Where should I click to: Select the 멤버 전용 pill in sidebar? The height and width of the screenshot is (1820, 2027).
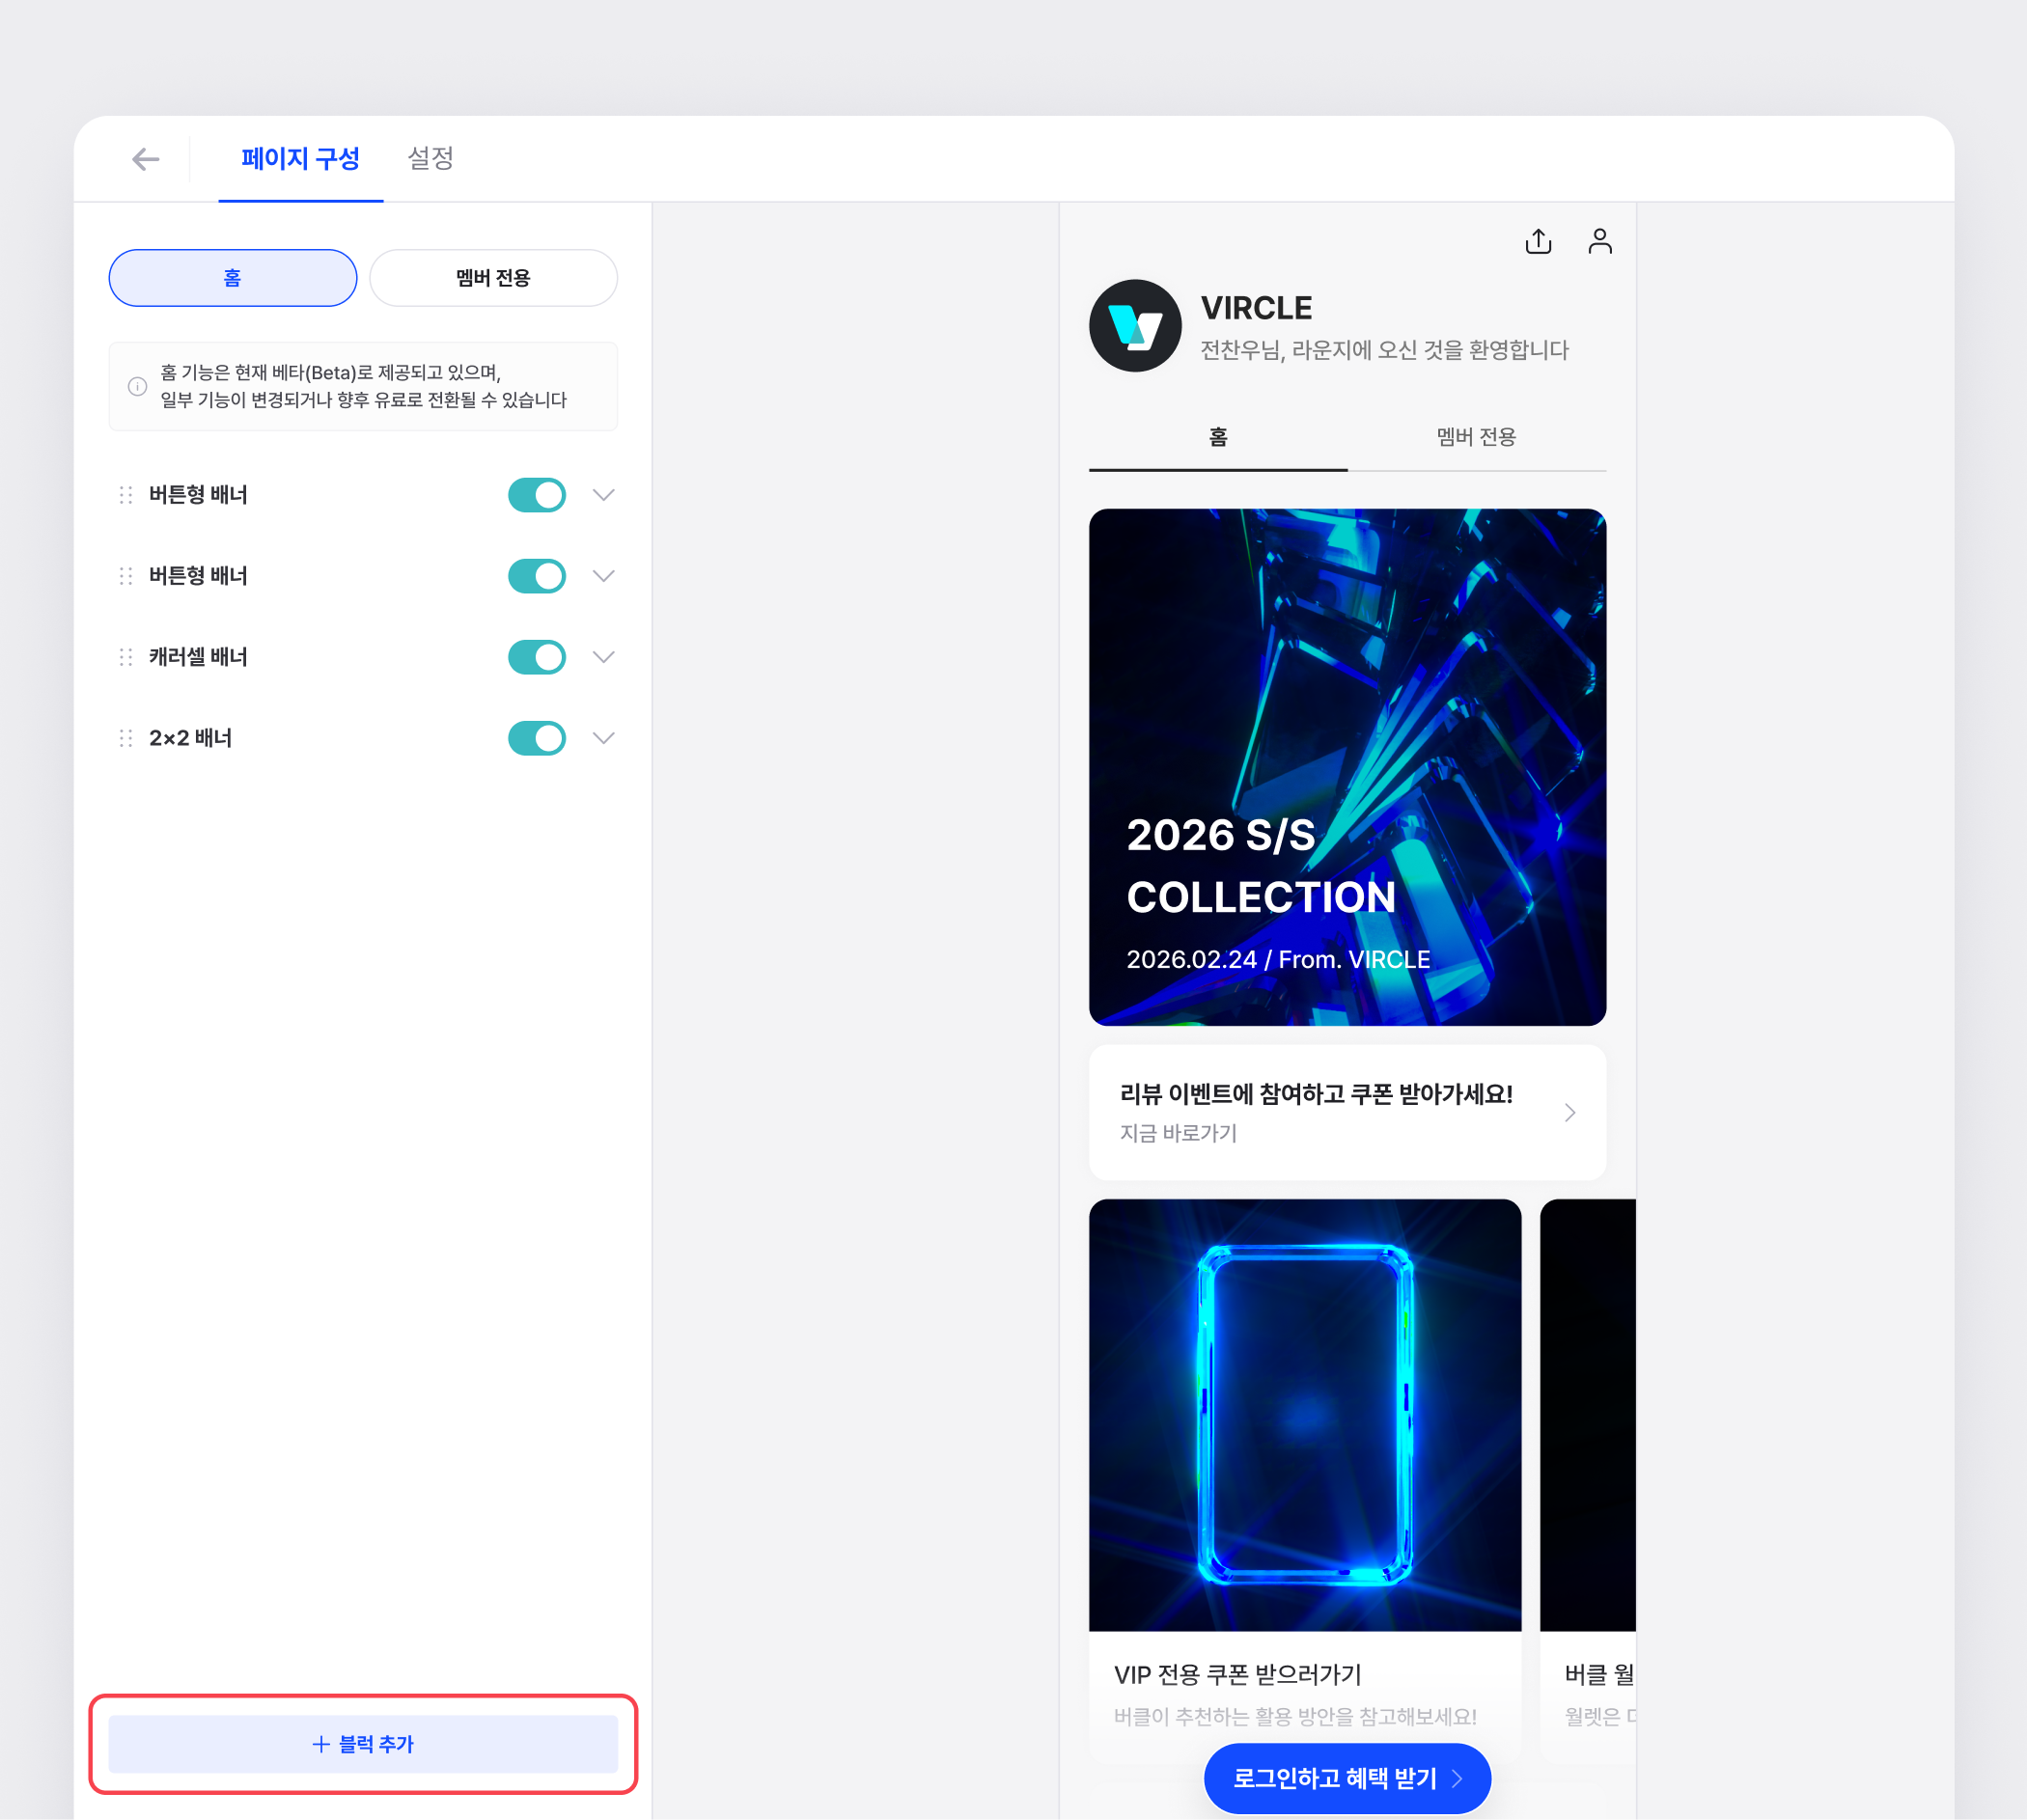[x=493, y=278]
